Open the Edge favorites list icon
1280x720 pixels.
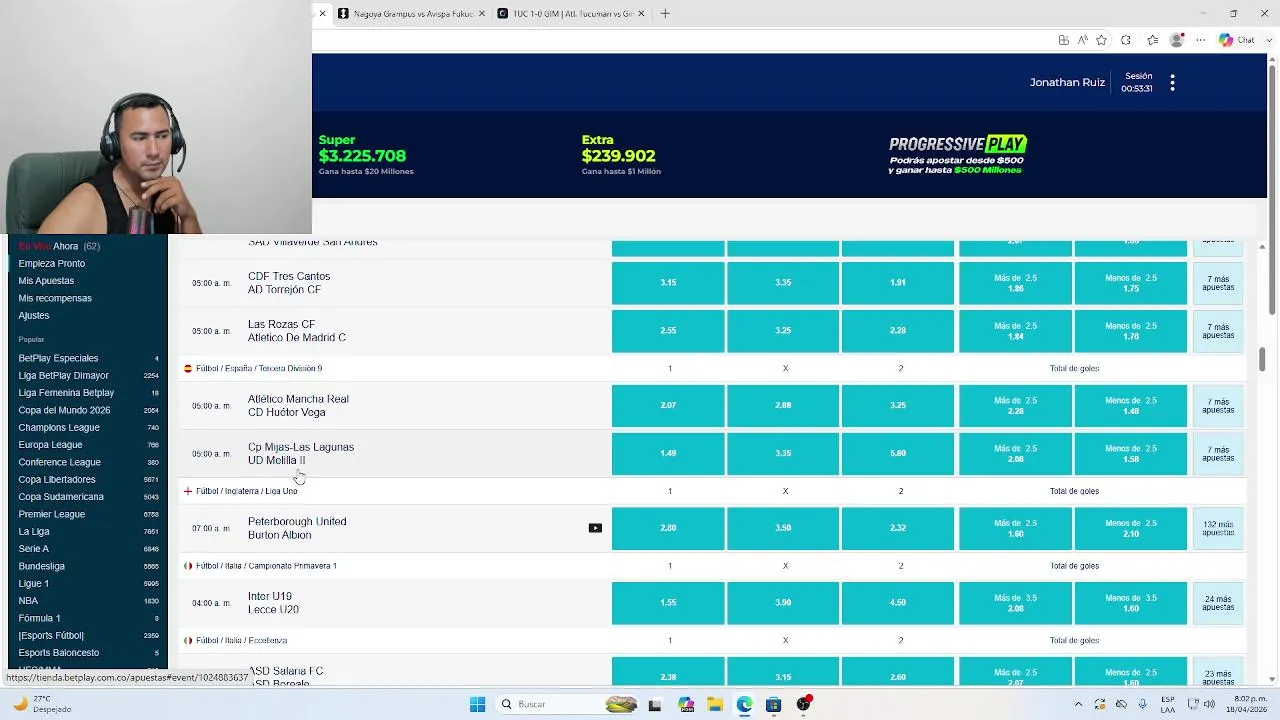tap(1153, 40)
